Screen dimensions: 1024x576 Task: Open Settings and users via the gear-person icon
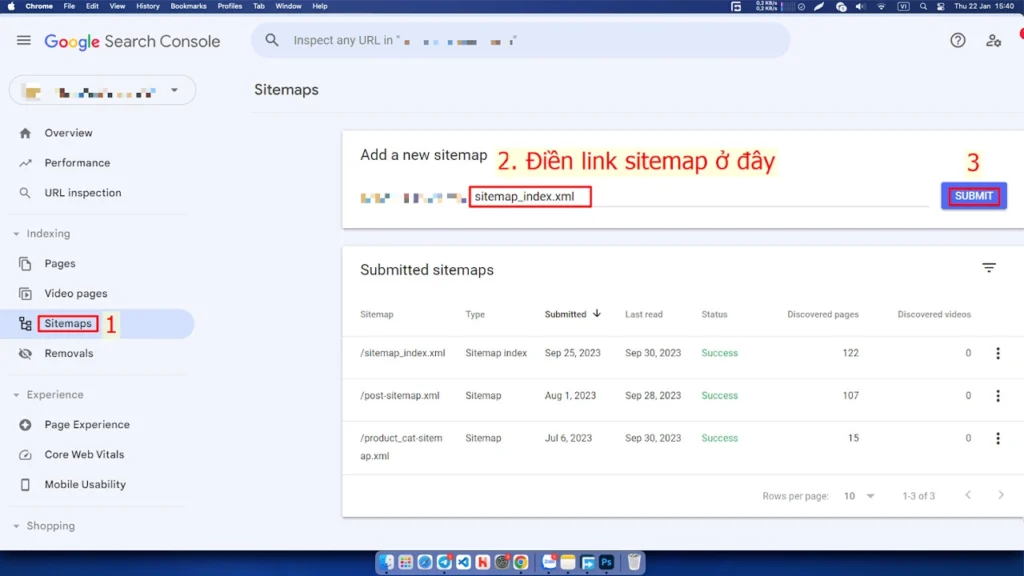coord(993,40)
